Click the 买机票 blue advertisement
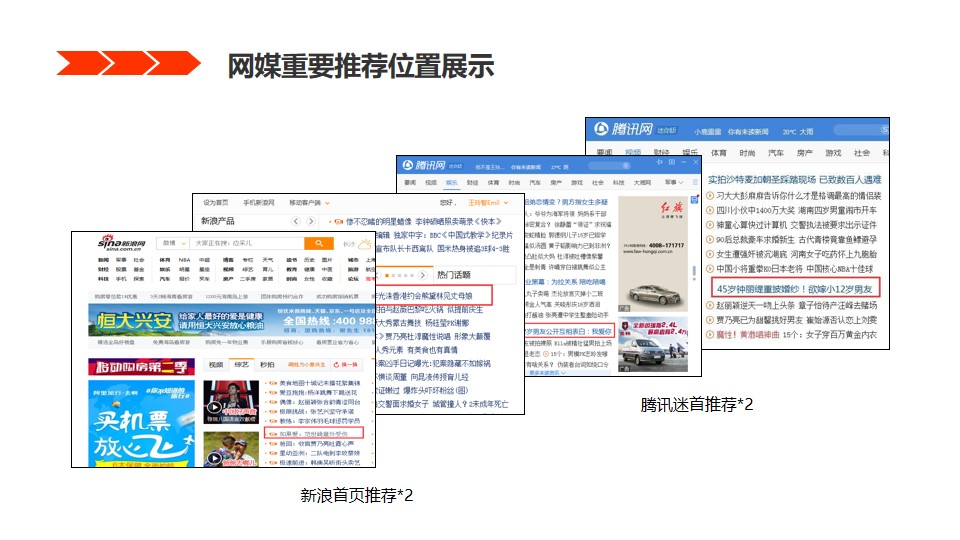The image size is (960, 540). click(x=141, y=424)
